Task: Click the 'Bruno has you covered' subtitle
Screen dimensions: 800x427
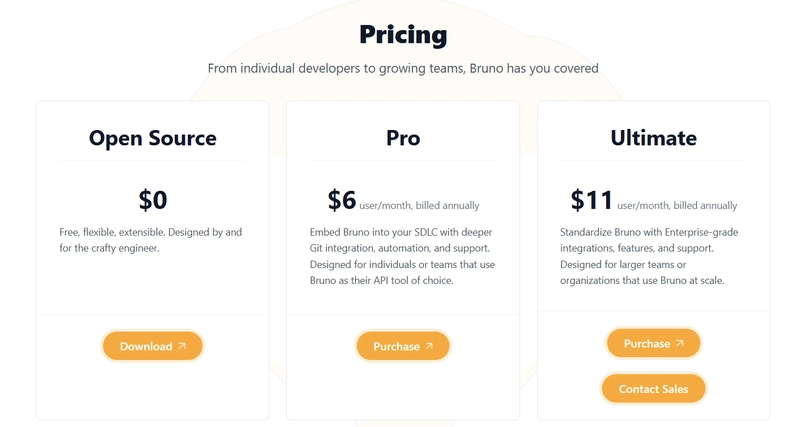Action: tap(403, 68)
